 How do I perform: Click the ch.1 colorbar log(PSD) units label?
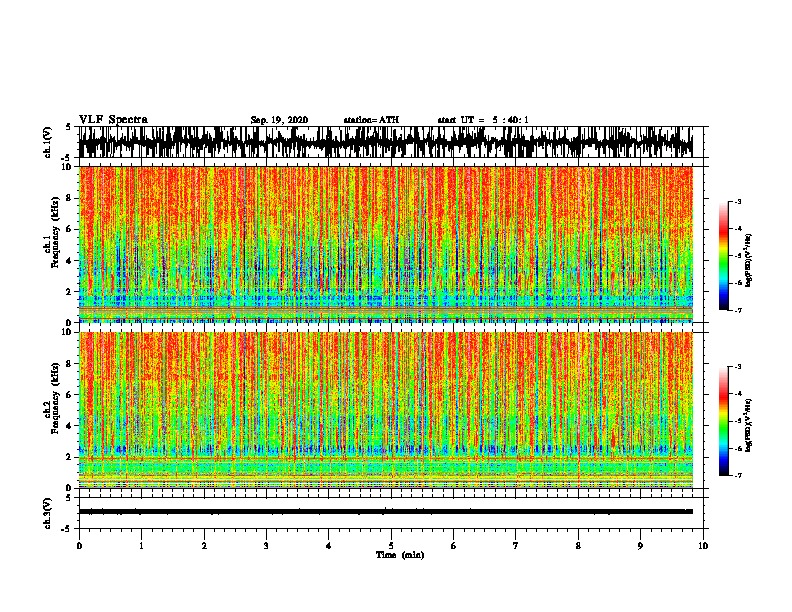[x=749, y=261]
